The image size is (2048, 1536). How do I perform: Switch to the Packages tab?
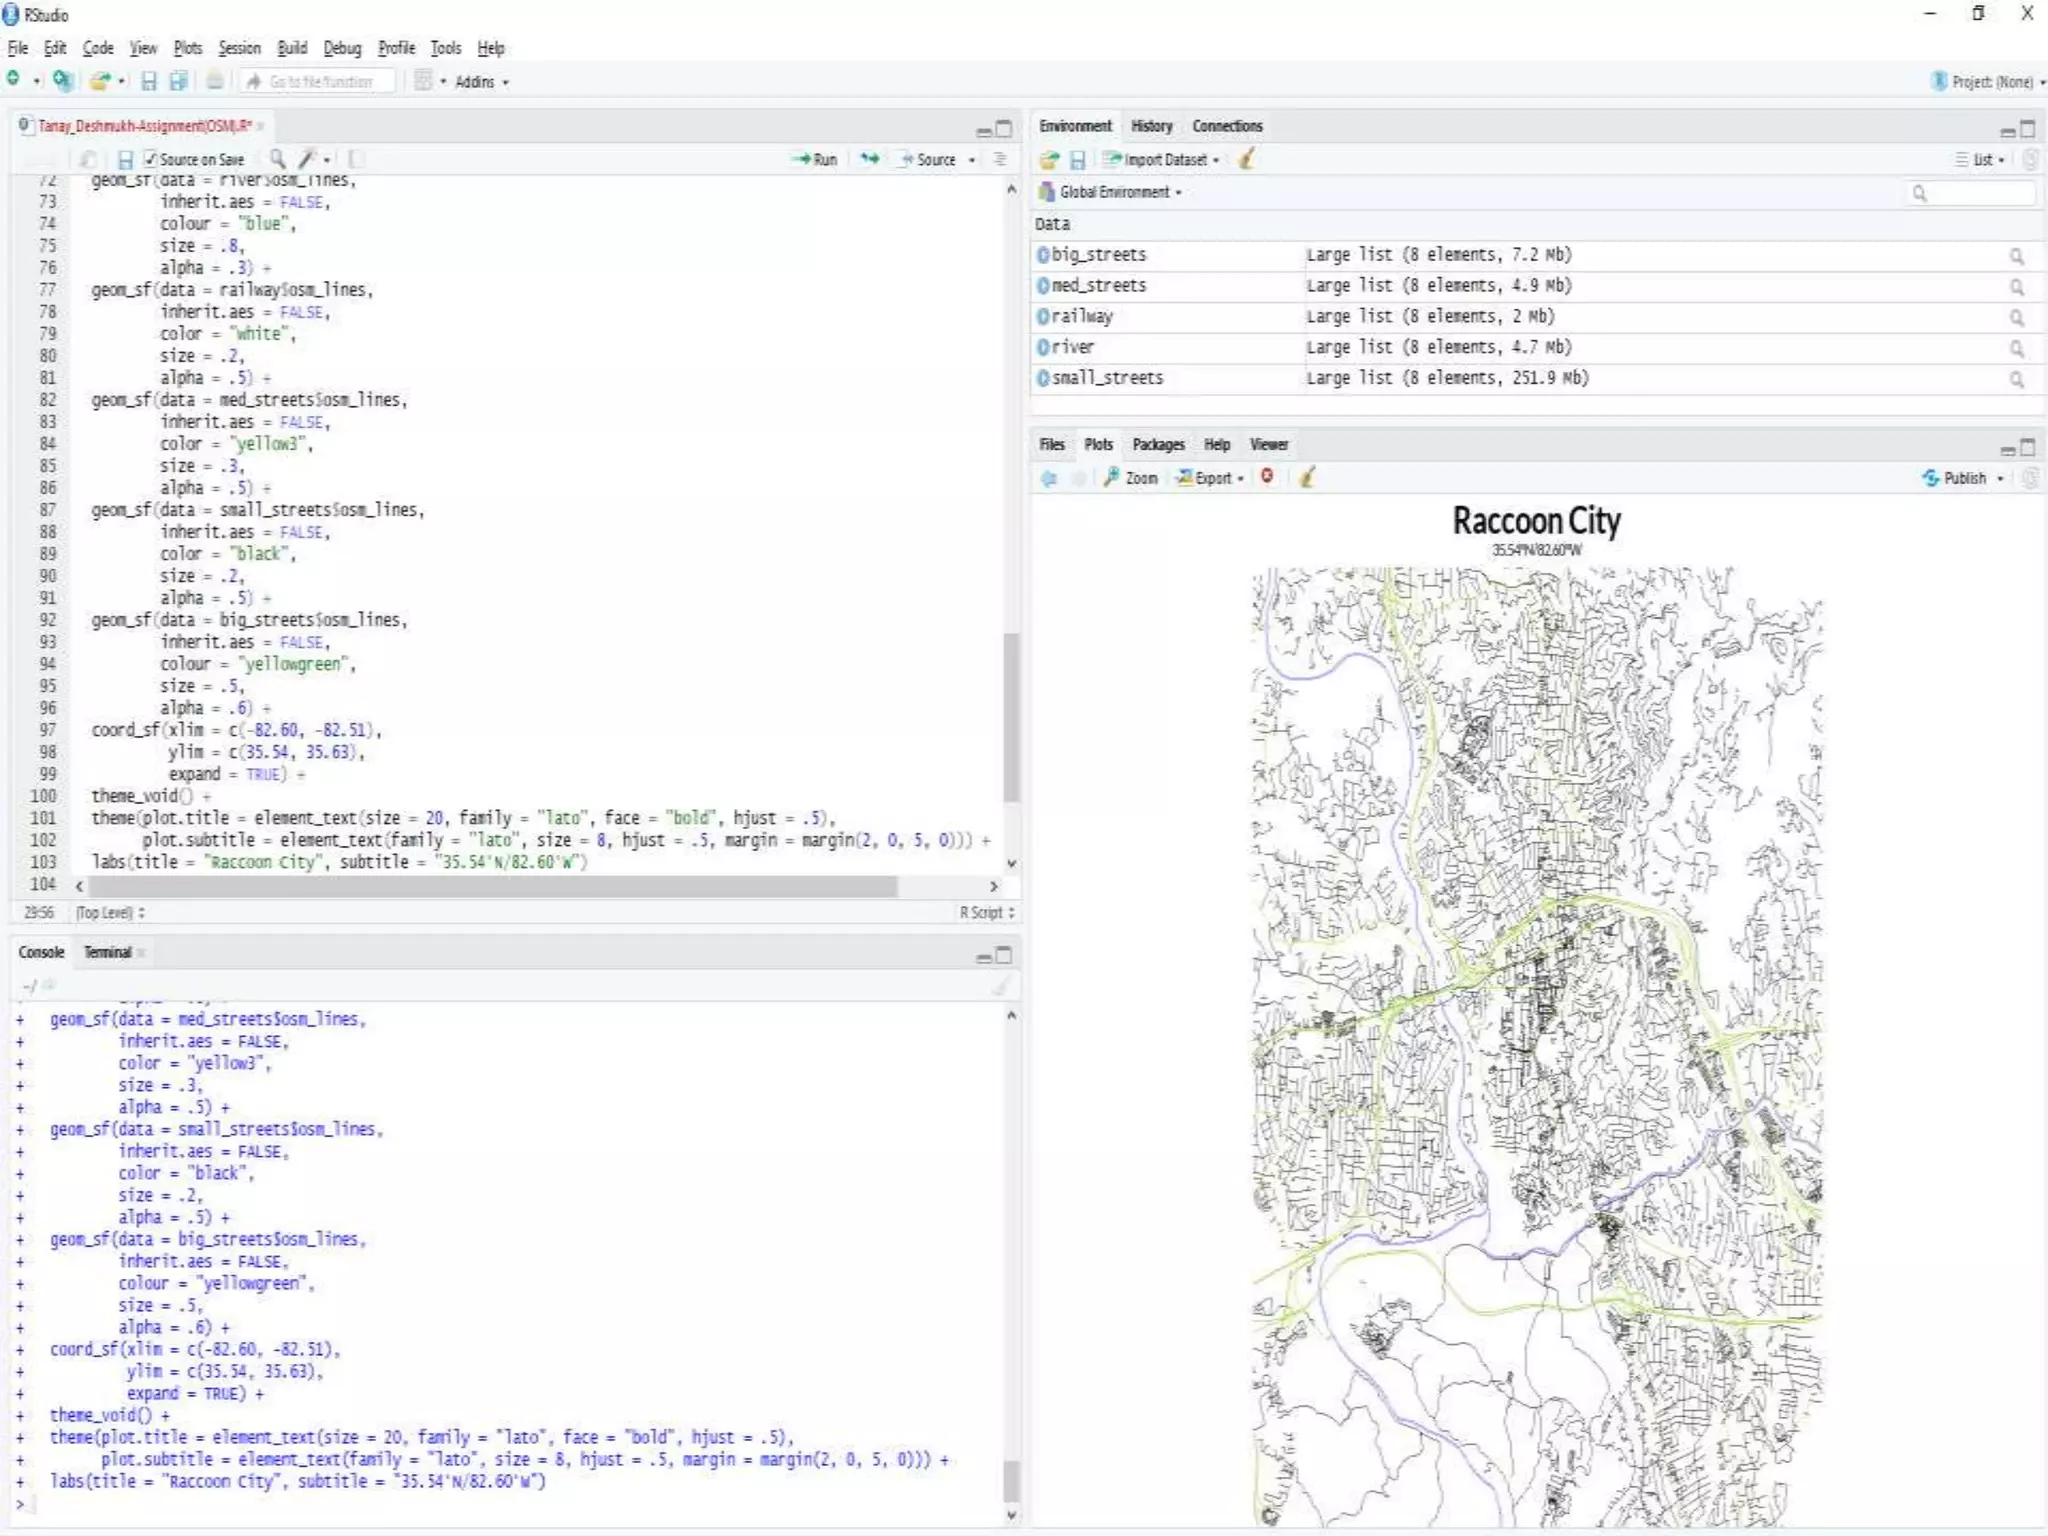point(1158,445)
